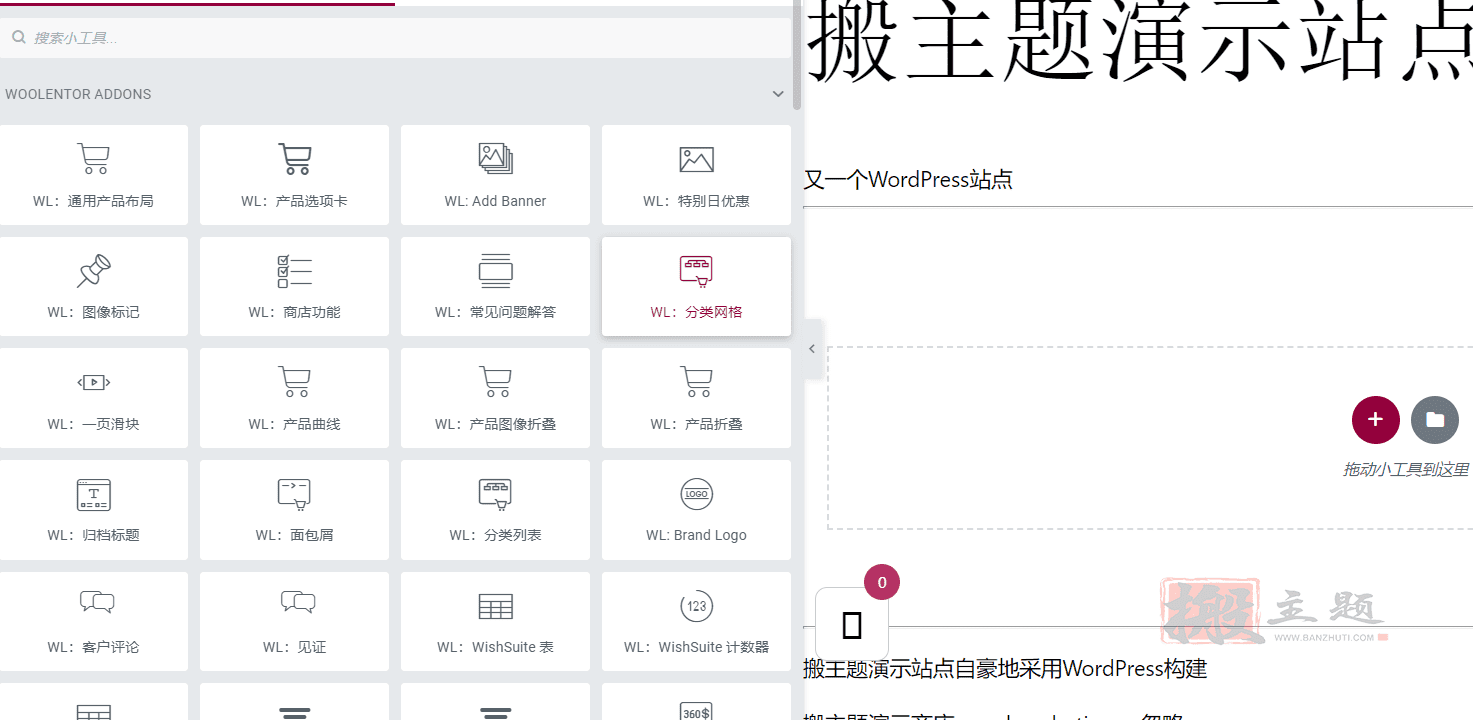The width and height of the screenshot is (1473, 720).
Task: Pick the WL WishSuite 计数器 widget
Action: coord(696,621)
